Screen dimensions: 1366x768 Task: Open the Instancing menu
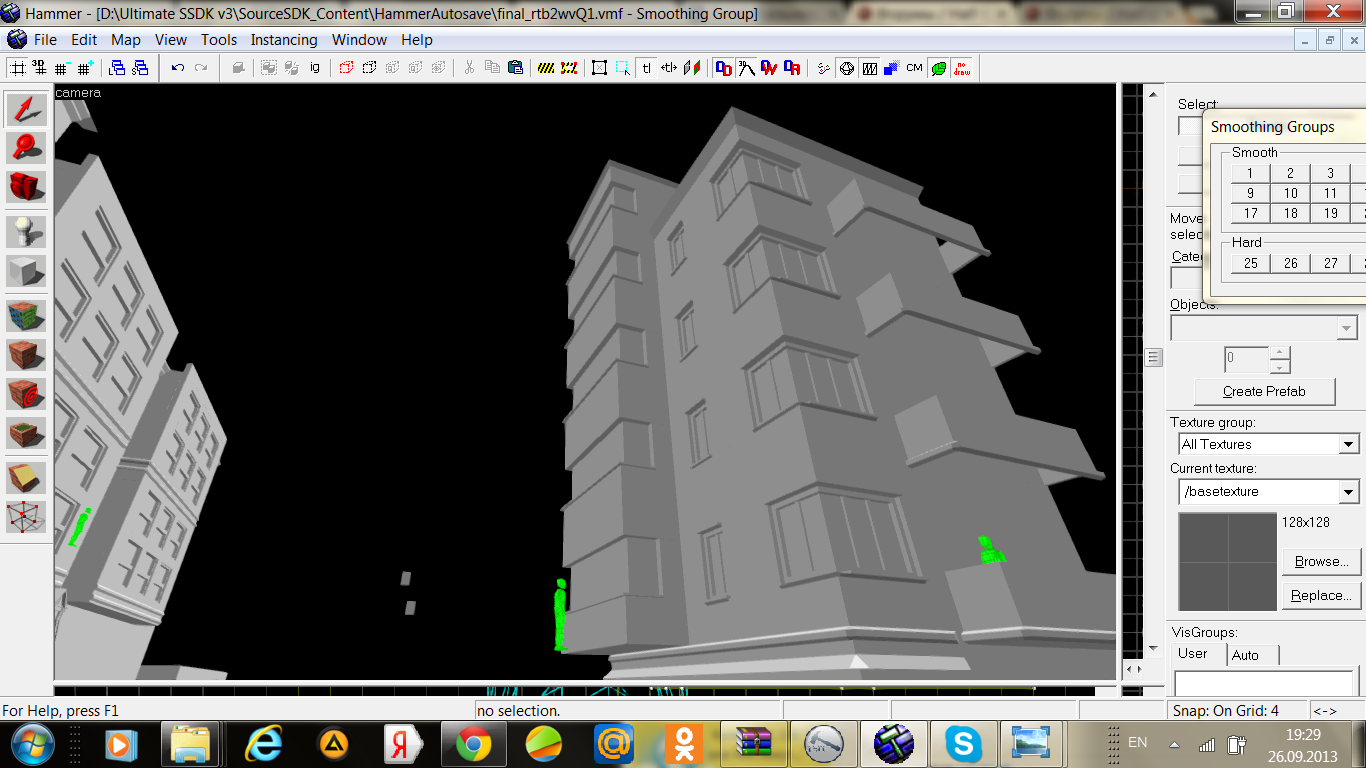[x=283, y=40]
